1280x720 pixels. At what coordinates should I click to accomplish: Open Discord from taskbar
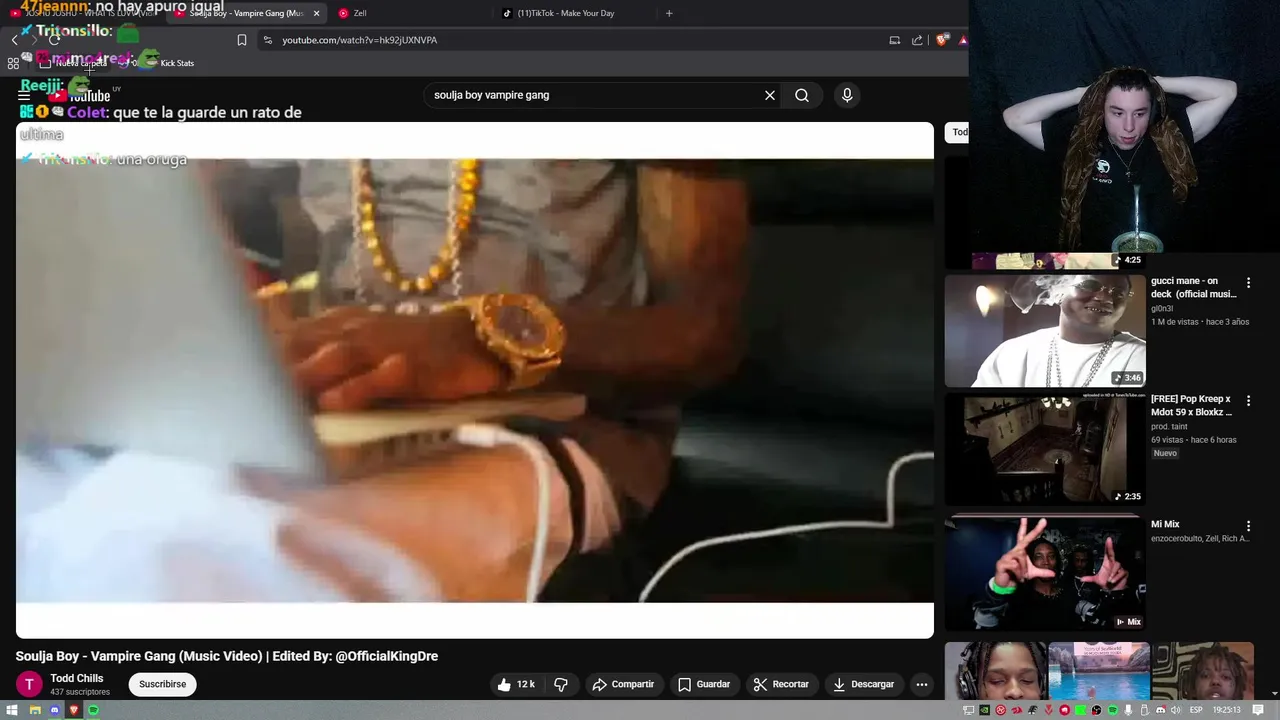tap(55, 710)
